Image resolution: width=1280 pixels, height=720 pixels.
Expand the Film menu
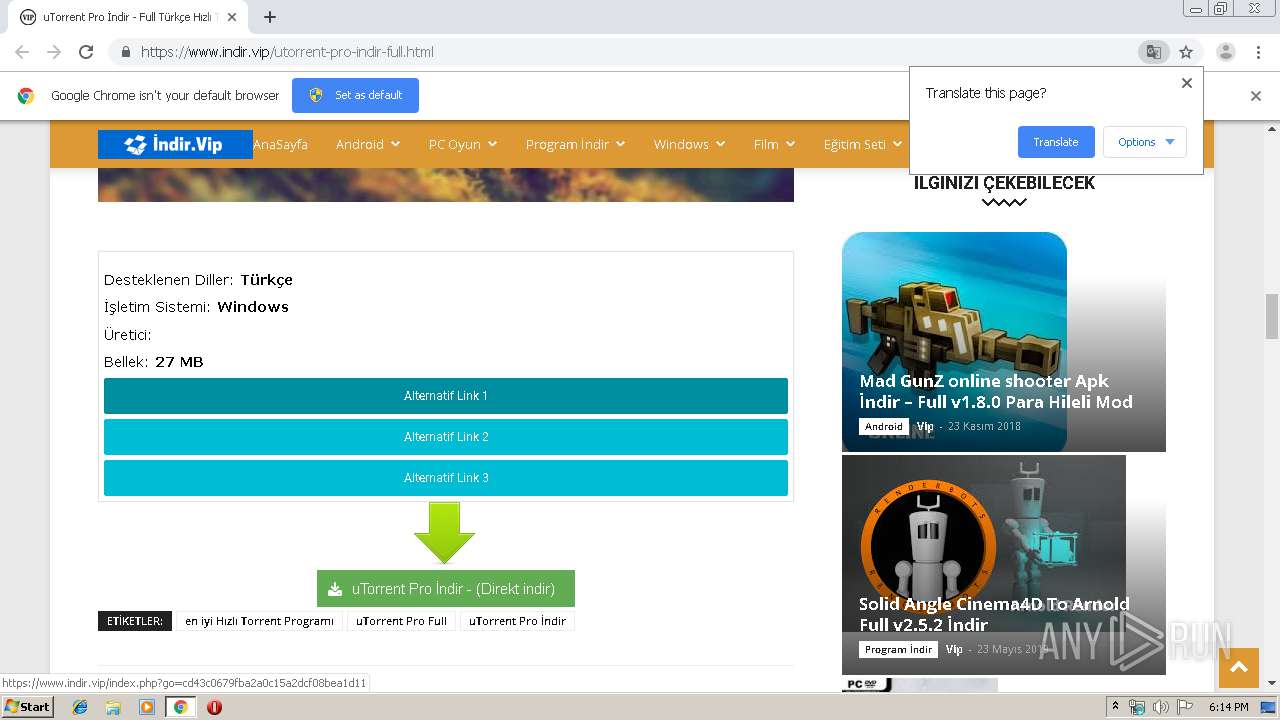tap(774, 144)
